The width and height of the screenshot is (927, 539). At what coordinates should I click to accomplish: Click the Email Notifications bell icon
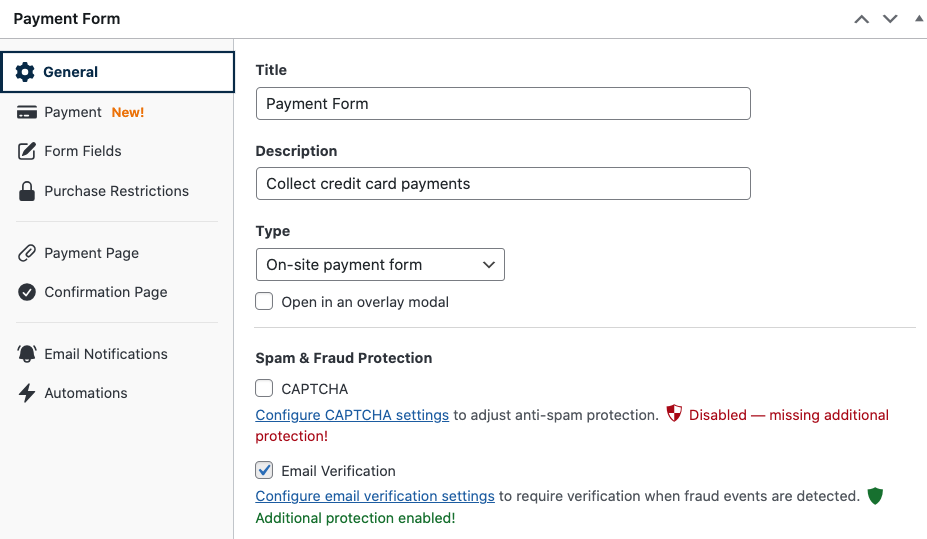coord(27,354)
